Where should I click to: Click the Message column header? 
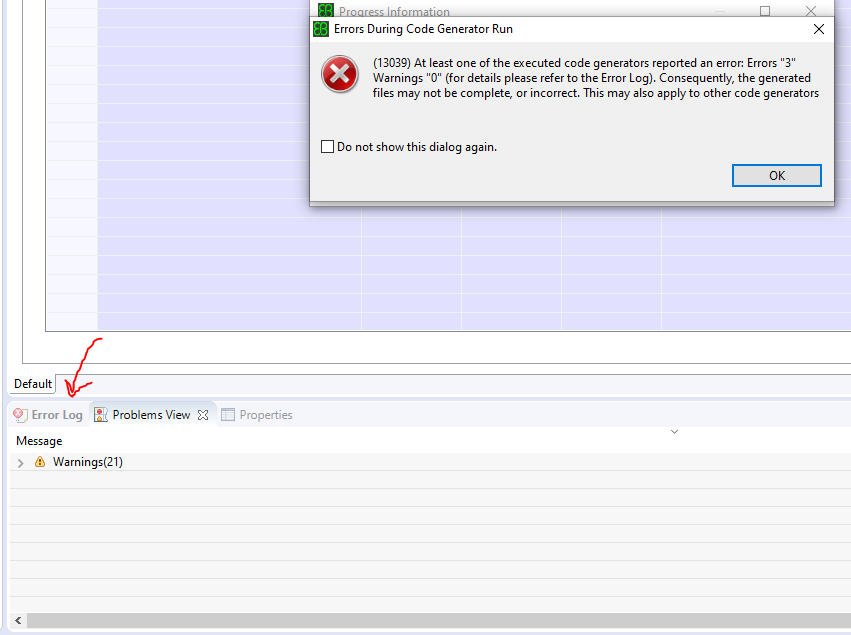tap(38, 440)
